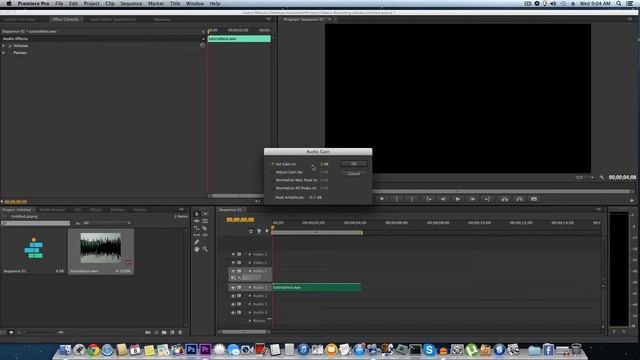Image resolution: width=640 pixels, height=360 pixels.
Task: Expand Master track triangle
Action: click(x=250, y=321)
